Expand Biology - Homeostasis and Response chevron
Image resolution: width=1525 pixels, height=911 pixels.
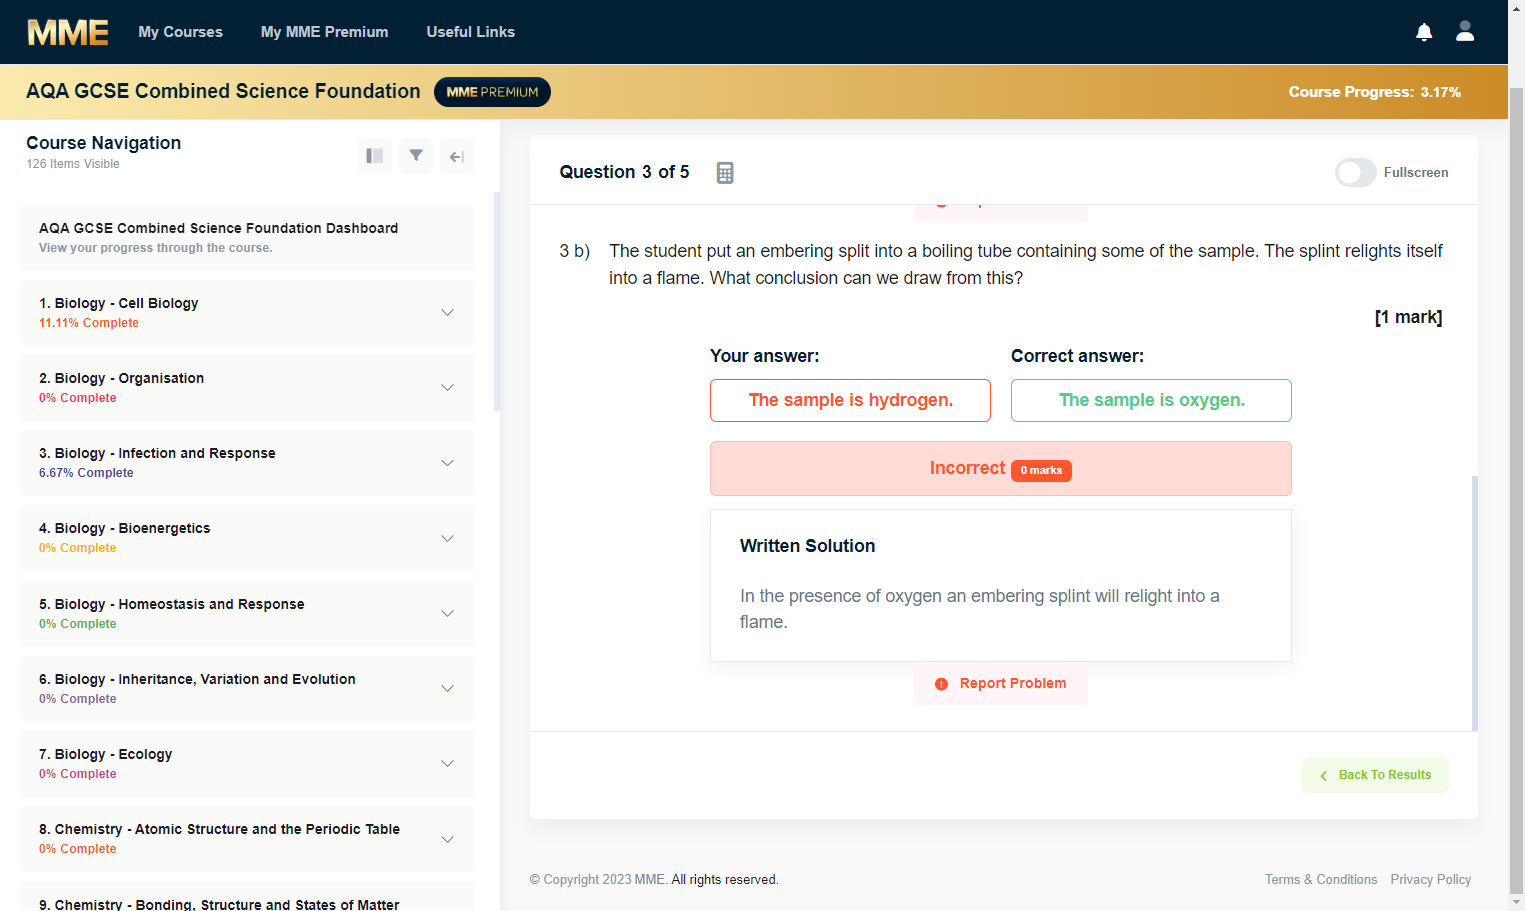tap(447, 613)
